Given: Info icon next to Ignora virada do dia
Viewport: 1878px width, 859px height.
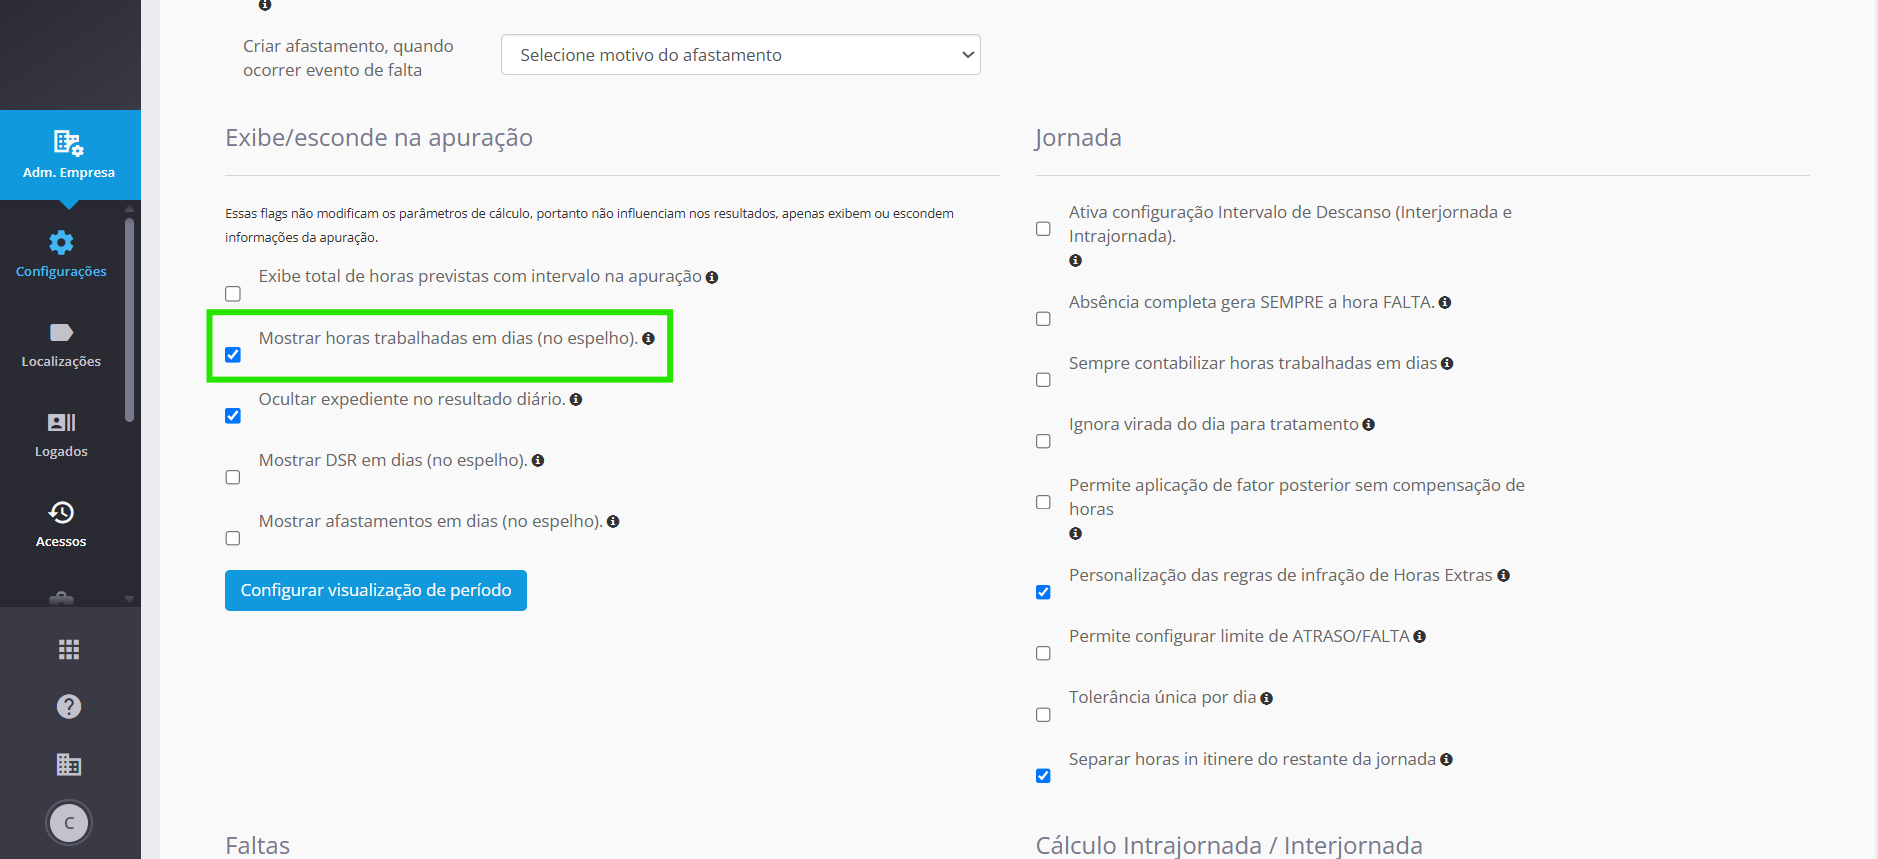Looking at the screenshot, I should [1369, 425].
